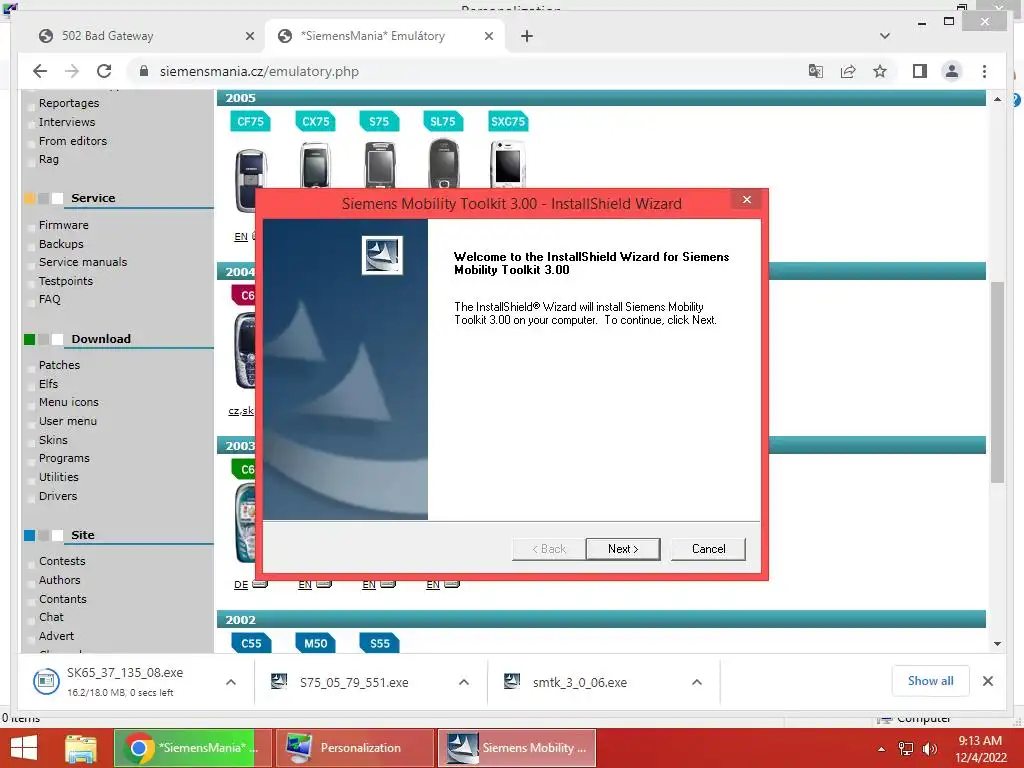The height and width of the screenshot is (768, 1024).
Task: Open Chrome profile avatar
Action: point(952,71)
